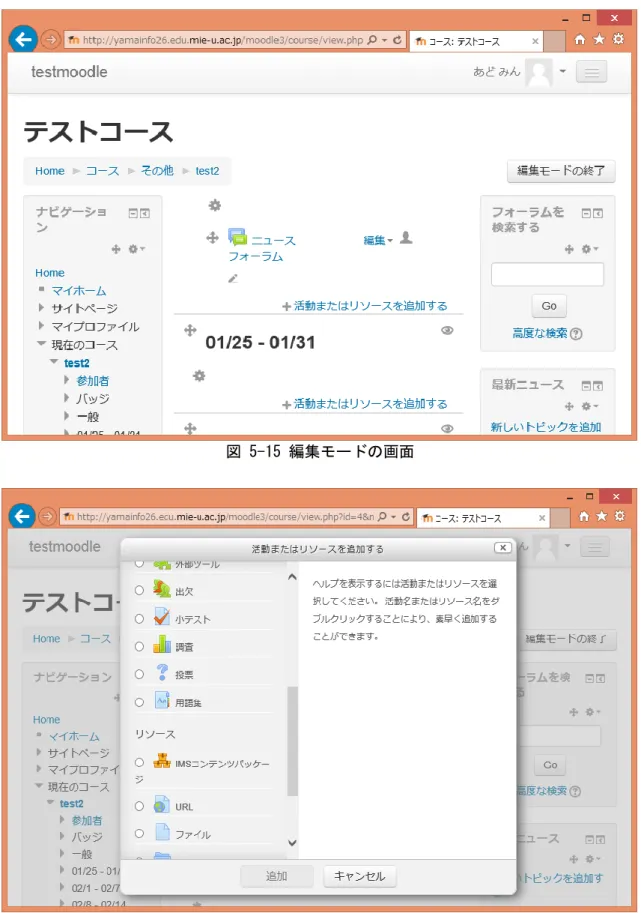641x913 pixels.
Task: Select the IMSコンテンツパッケージ radio button
Action: 139,762
